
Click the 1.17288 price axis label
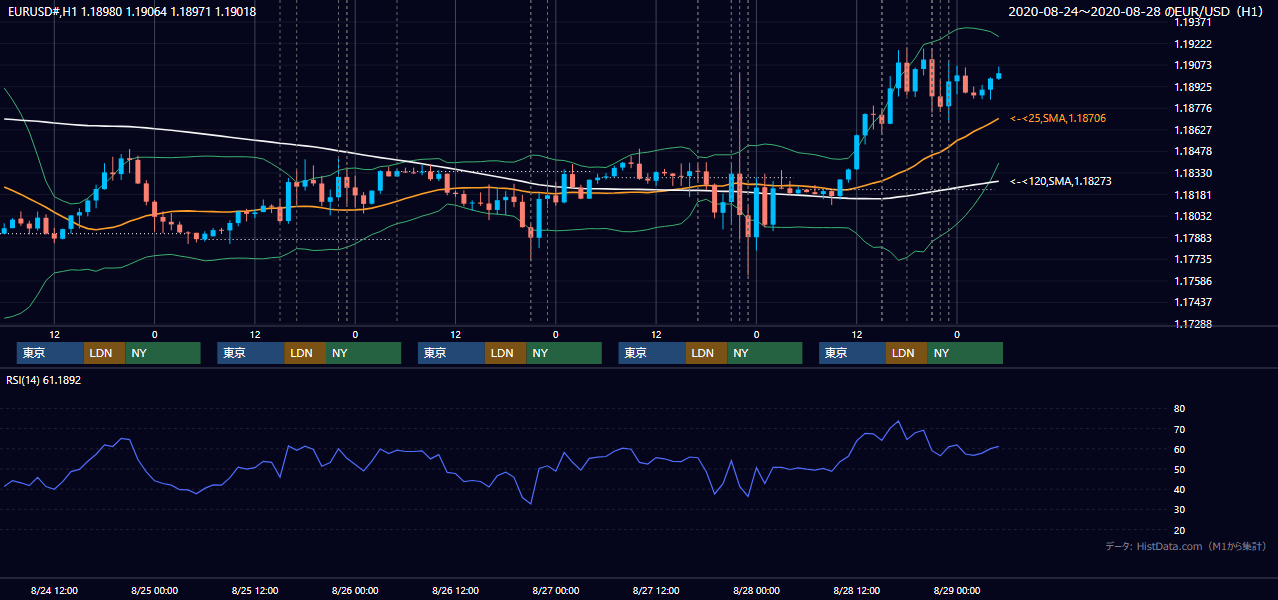click(x=1194, y=325)
